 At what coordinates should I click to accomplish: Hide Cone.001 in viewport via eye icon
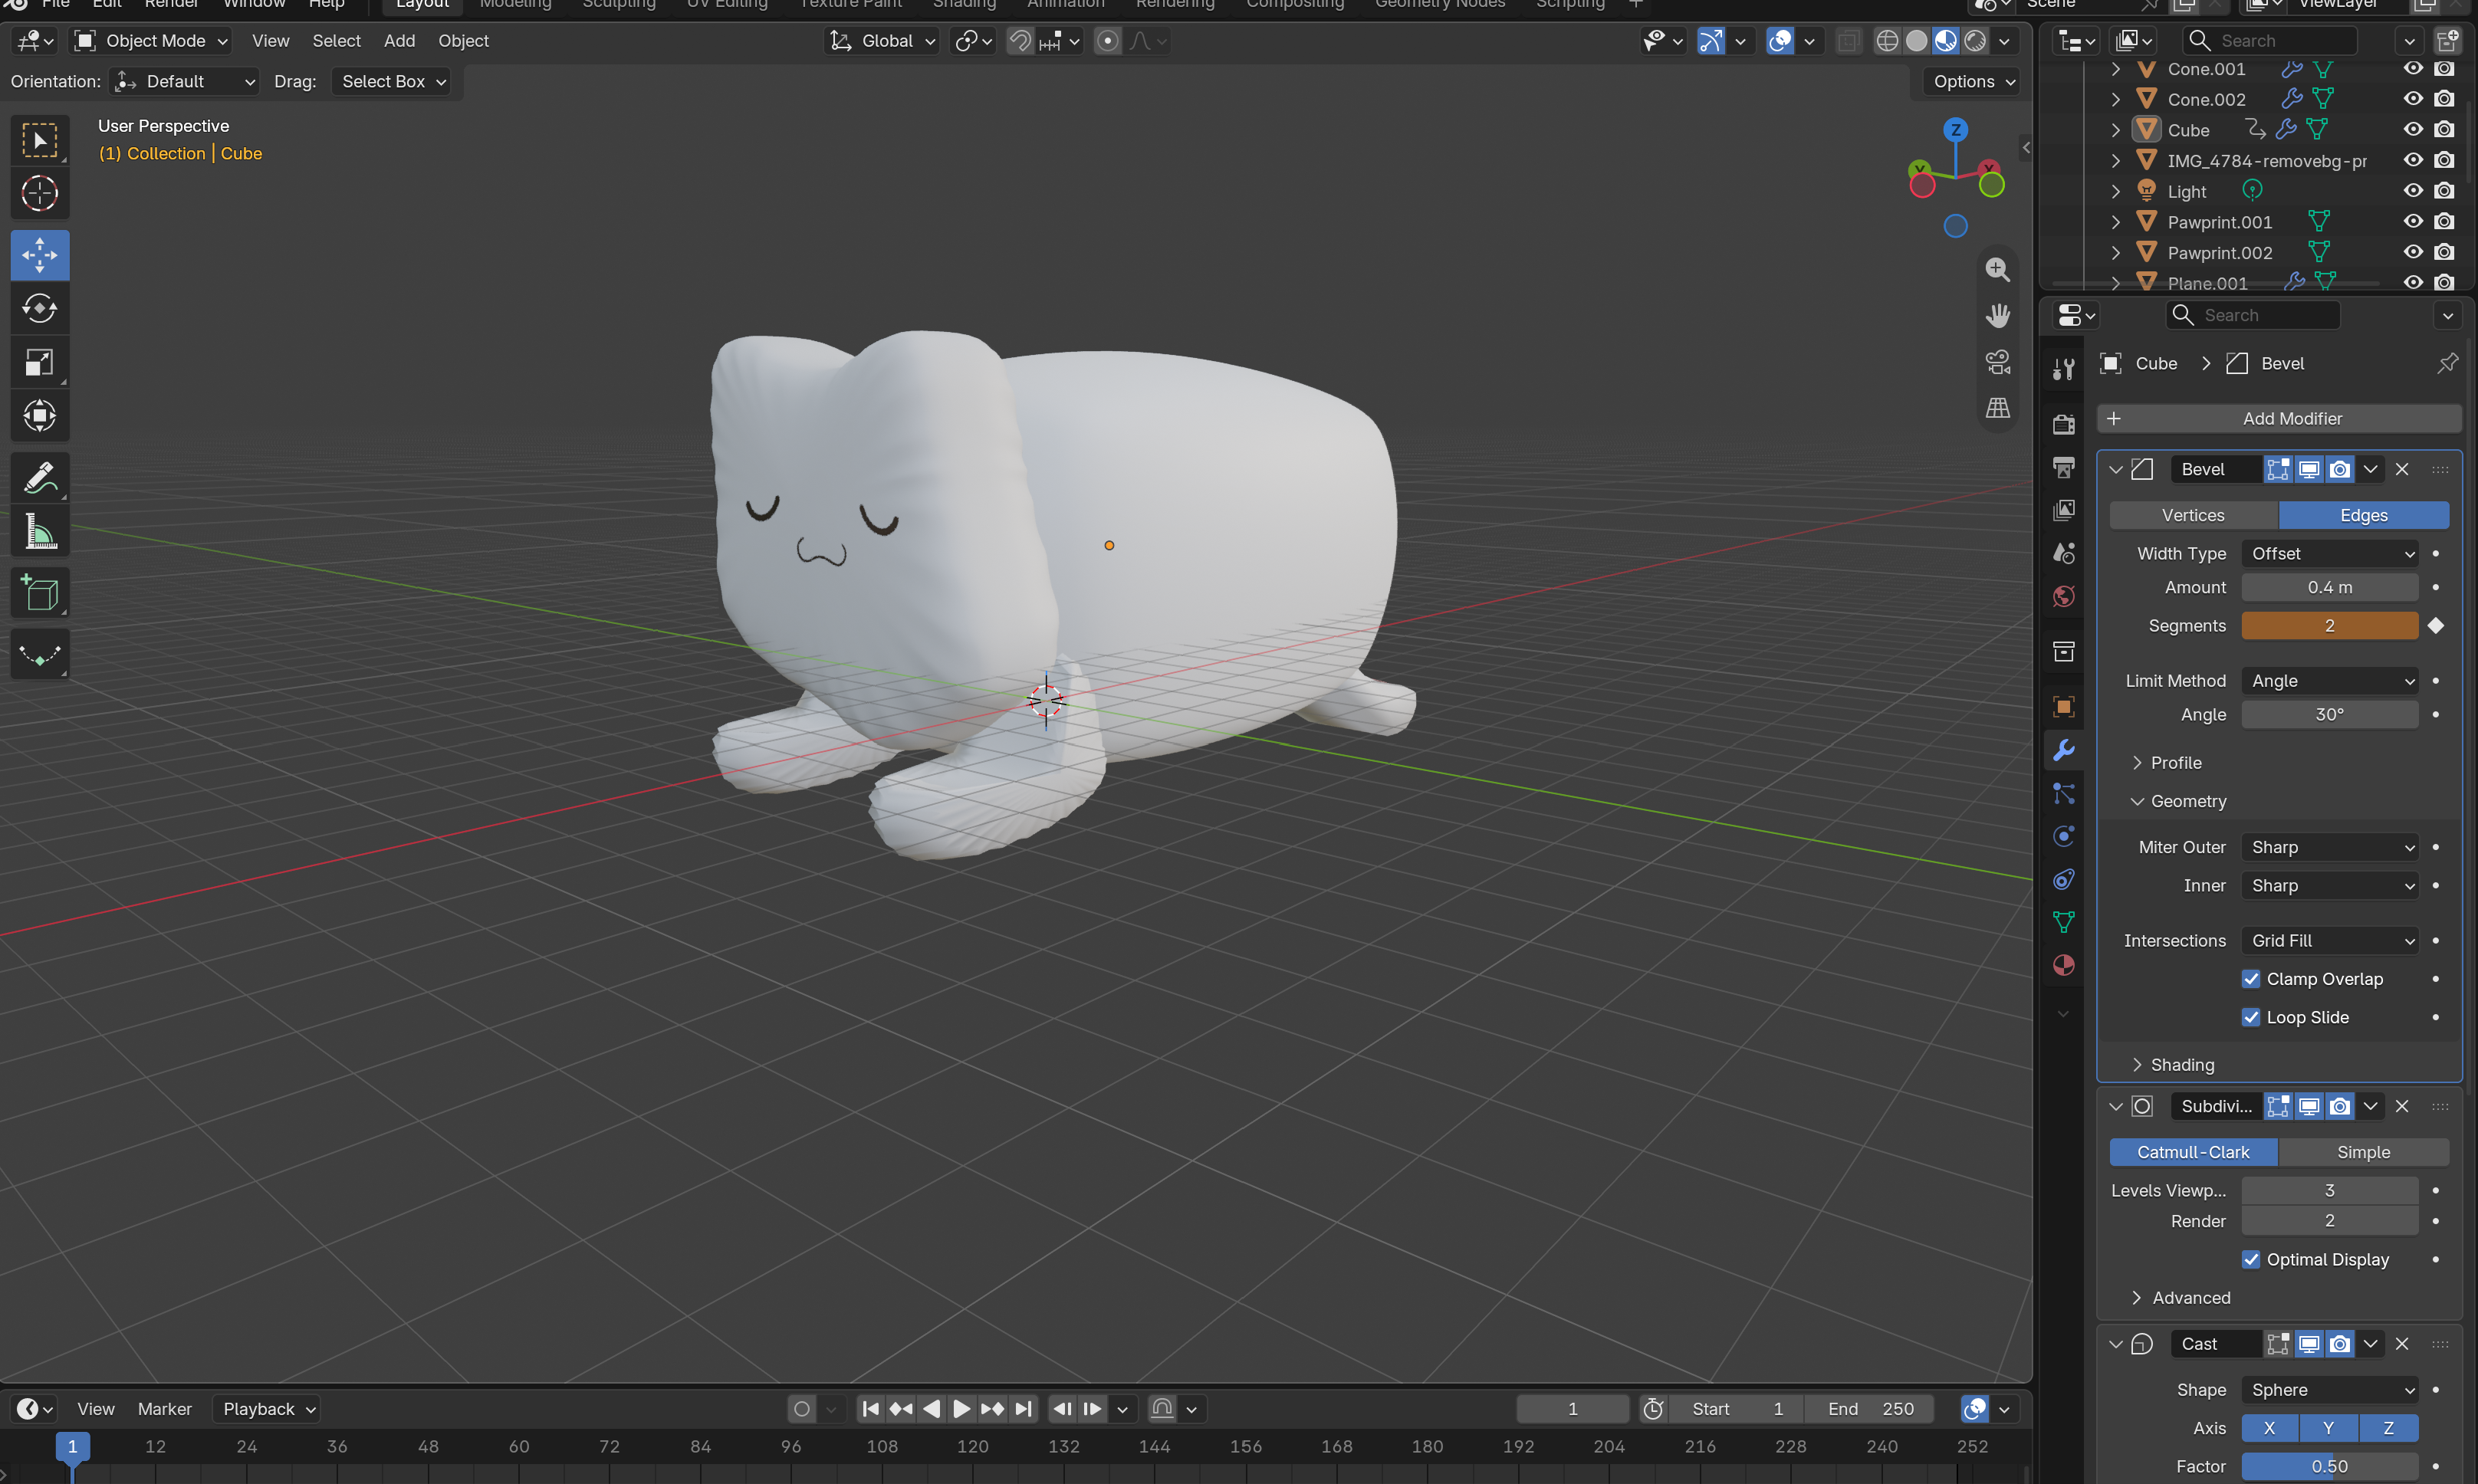pyautogui.click(x=2412, y=69)
